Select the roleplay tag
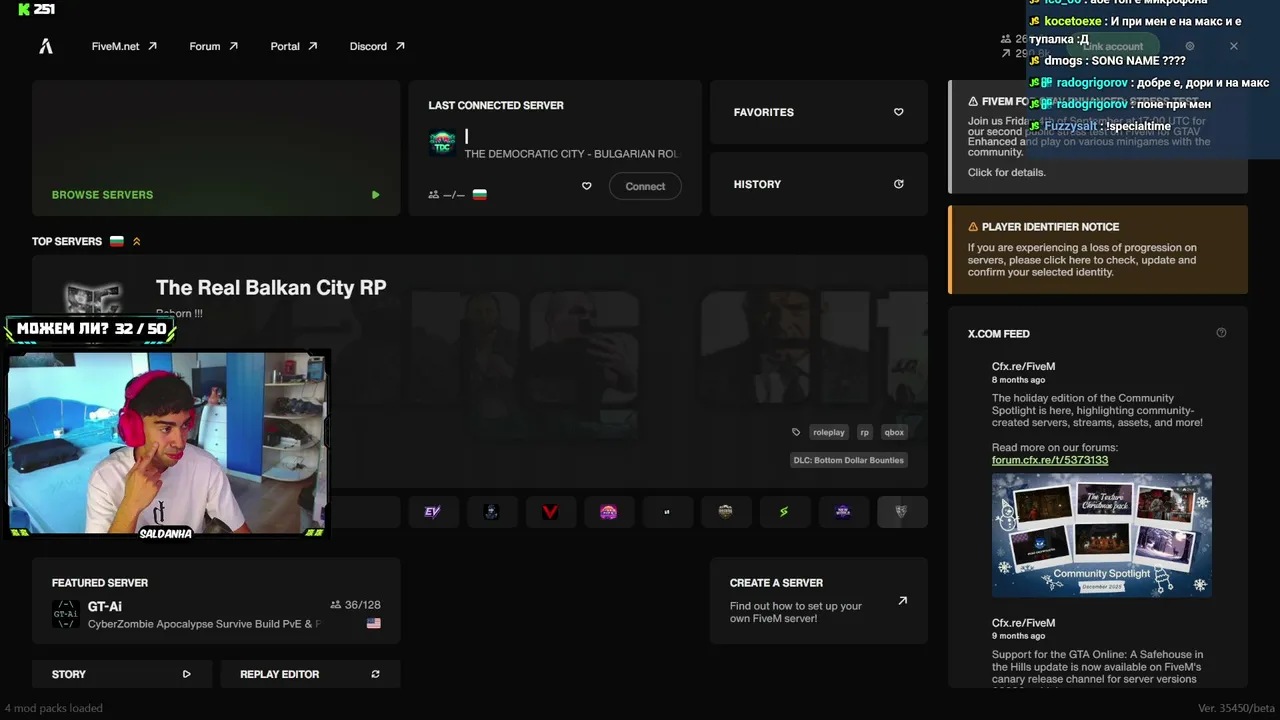1280x720 pixels. 829,432
